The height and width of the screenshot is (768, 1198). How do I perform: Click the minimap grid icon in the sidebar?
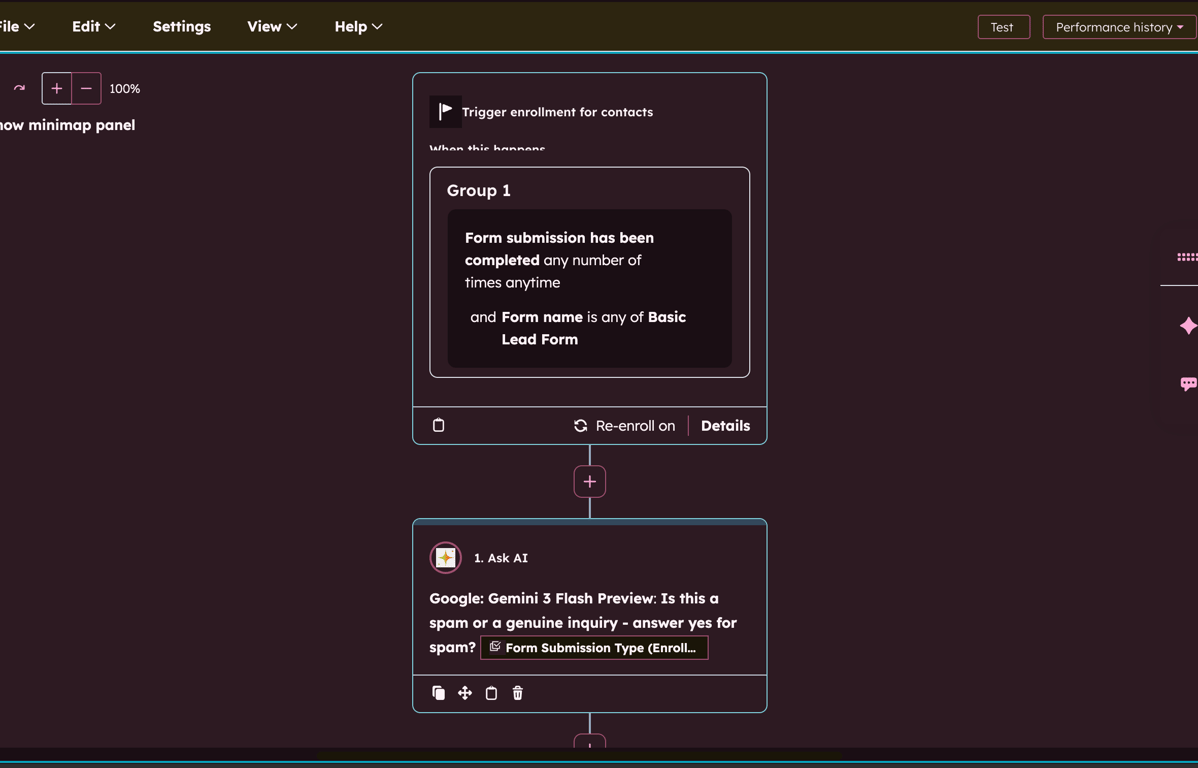pyautogui.click(x=1188, y=257)
